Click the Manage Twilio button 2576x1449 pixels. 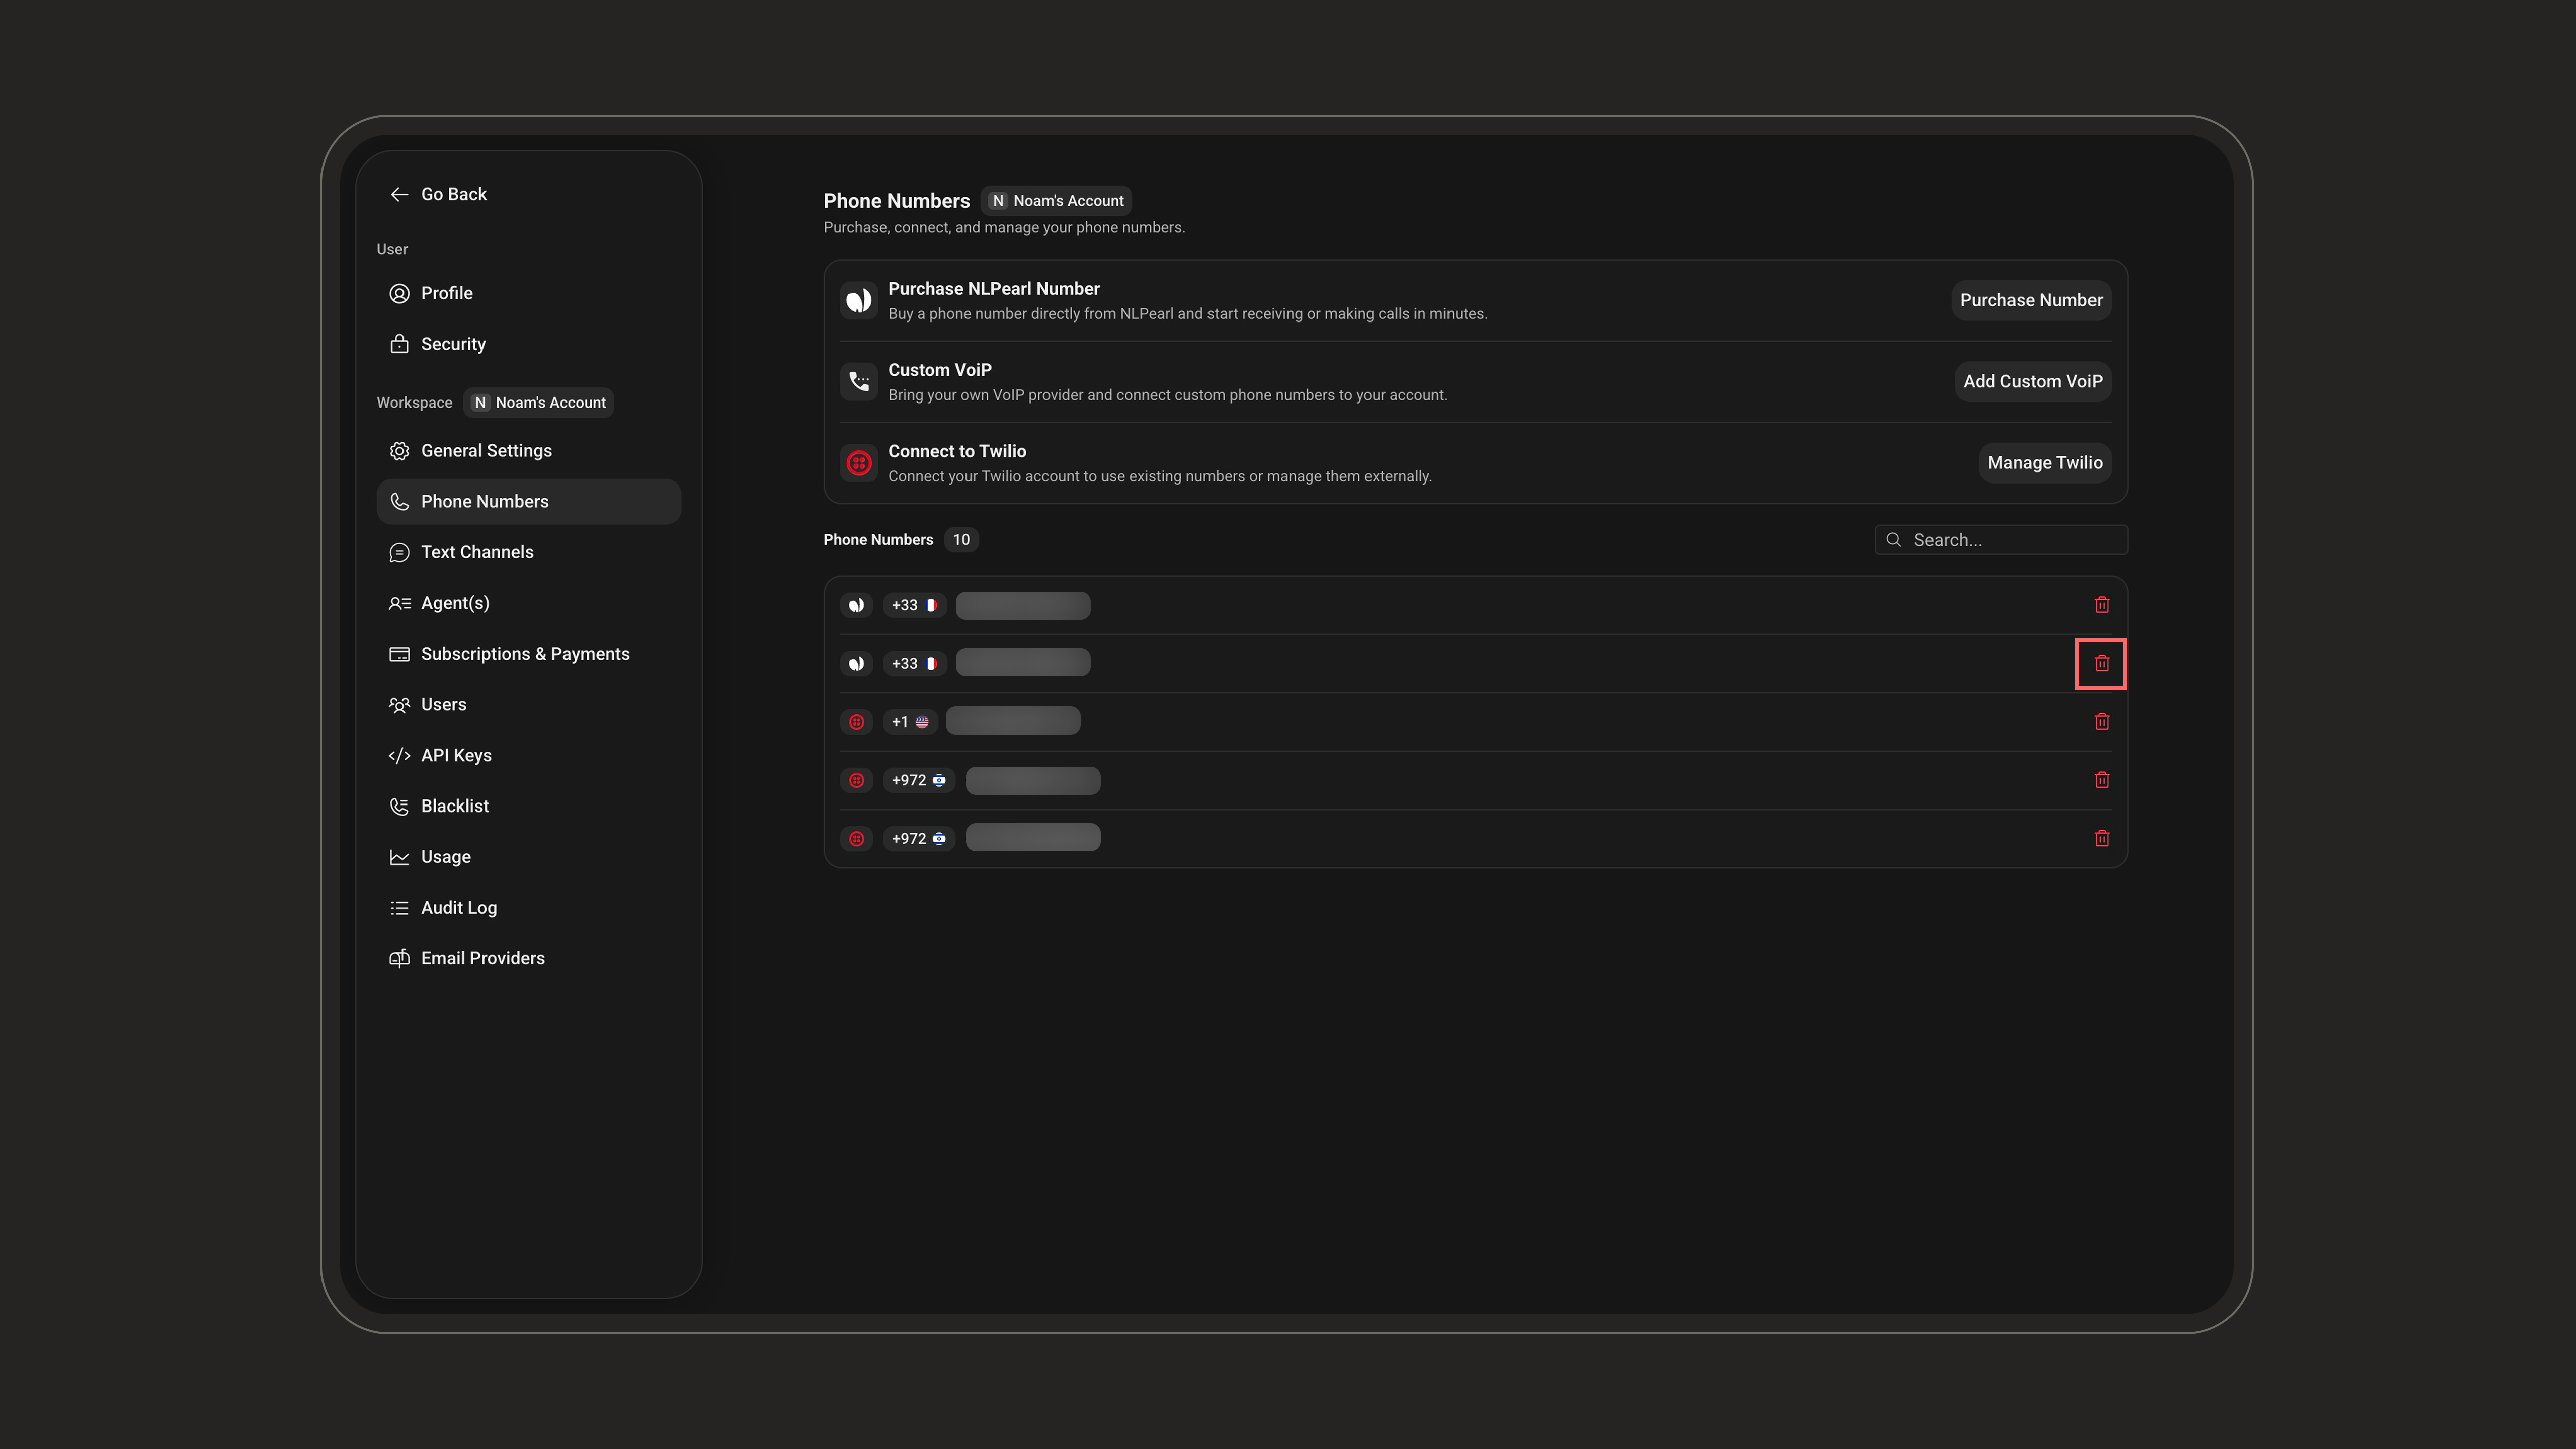pyautogui.click(x=2044, y=462)
